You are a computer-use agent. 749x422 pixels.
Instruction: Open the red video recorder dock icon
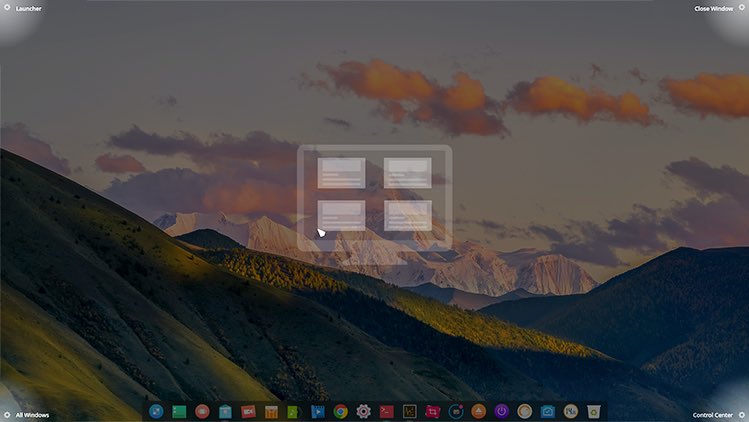click(x=248, y=411)
